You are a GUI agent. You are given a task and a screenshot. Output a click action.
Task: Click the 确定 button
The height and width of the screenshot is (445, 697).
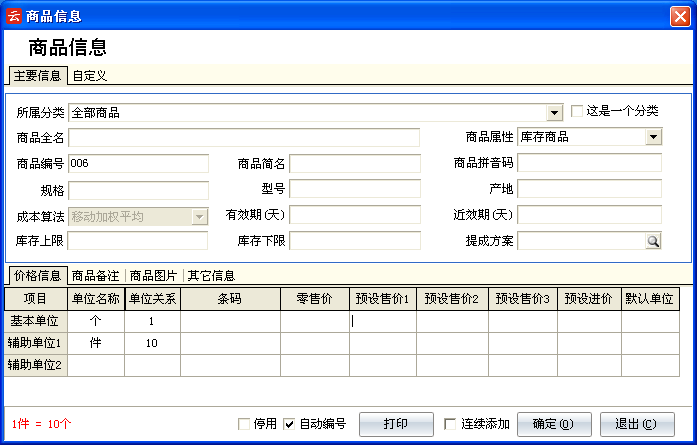(x=553, y=424)
